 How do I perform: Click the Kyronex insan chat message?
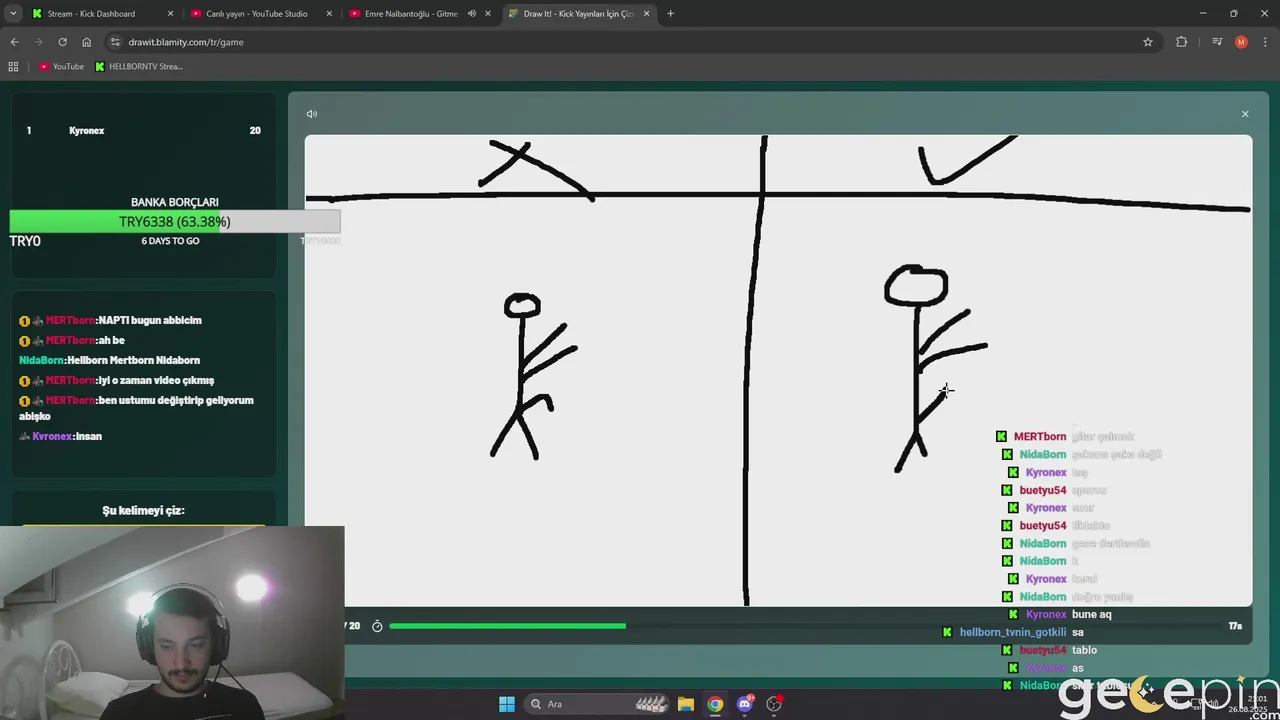[x=61, y=436]
